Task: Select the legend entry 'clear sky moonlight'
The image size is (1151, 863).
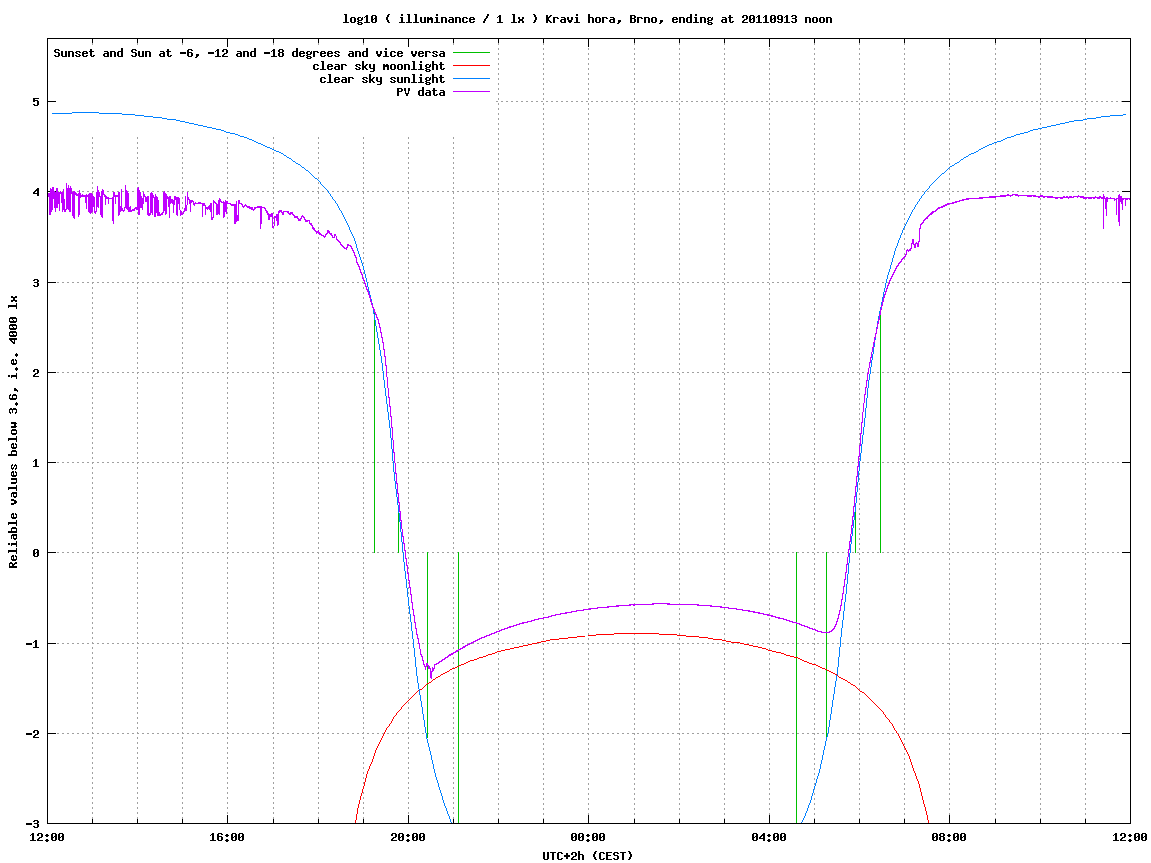Action: tap(378, 66)
